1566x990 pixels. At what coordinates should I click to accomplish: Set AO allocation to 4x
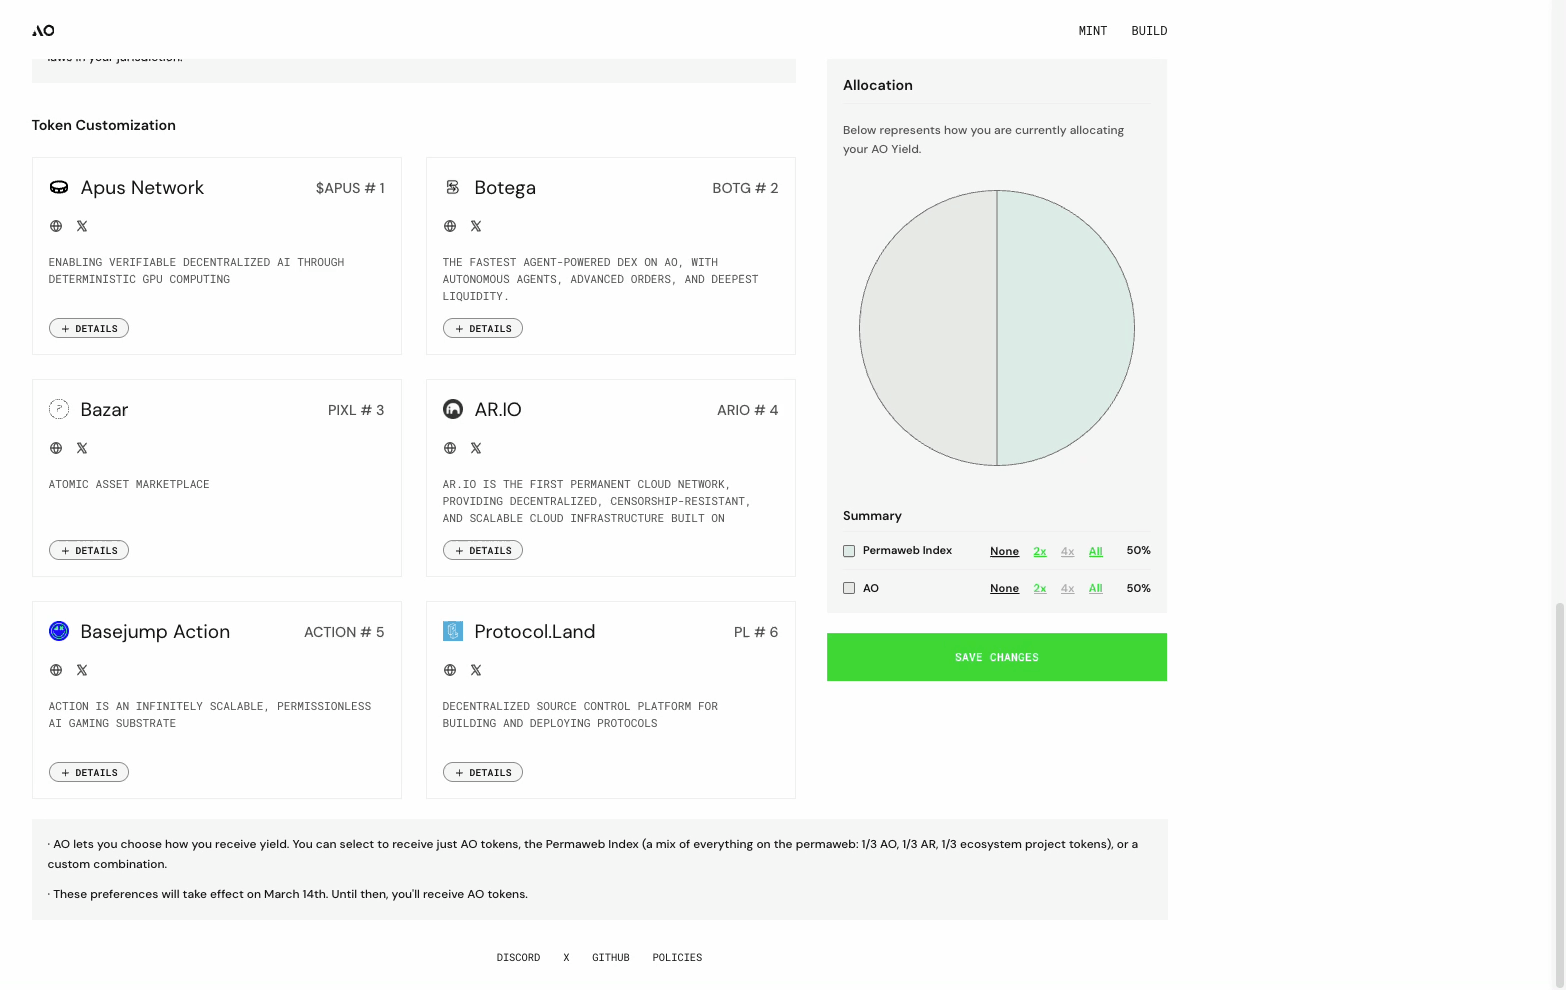pos(1068,588)
